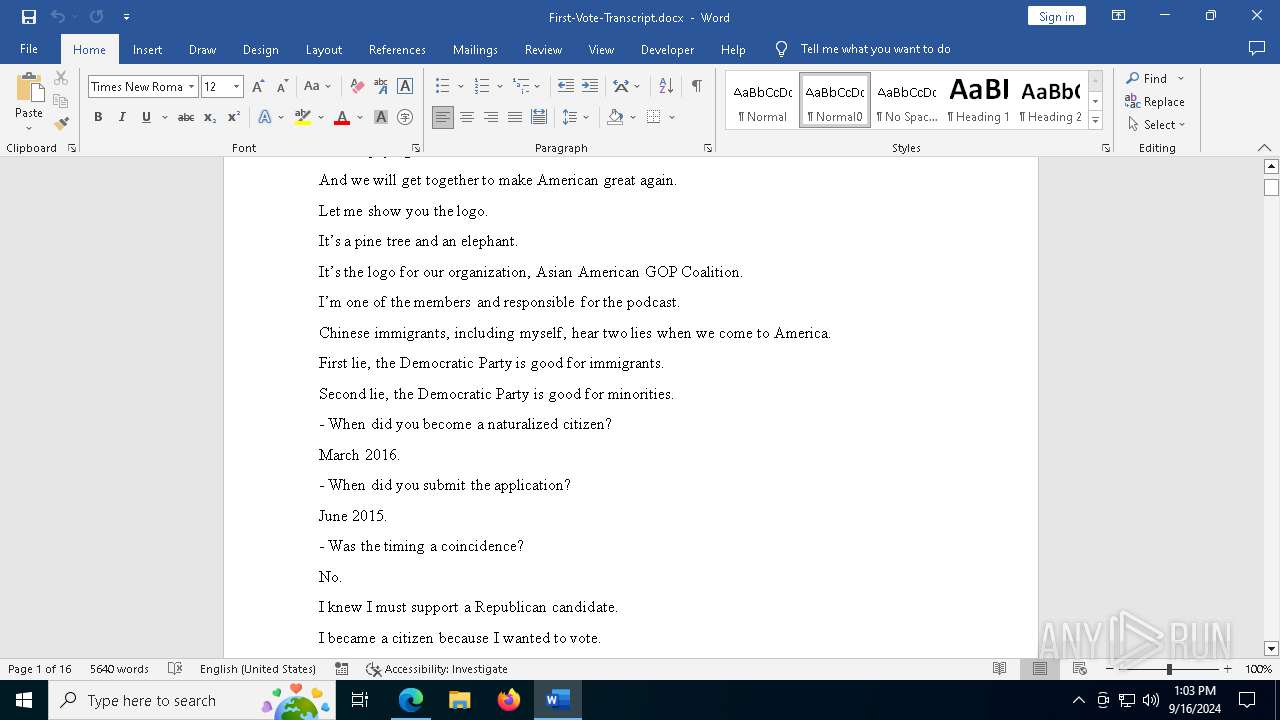
Task: Click the Shrink Font icon
Action: pyautogui.click(x=282, y=87)
